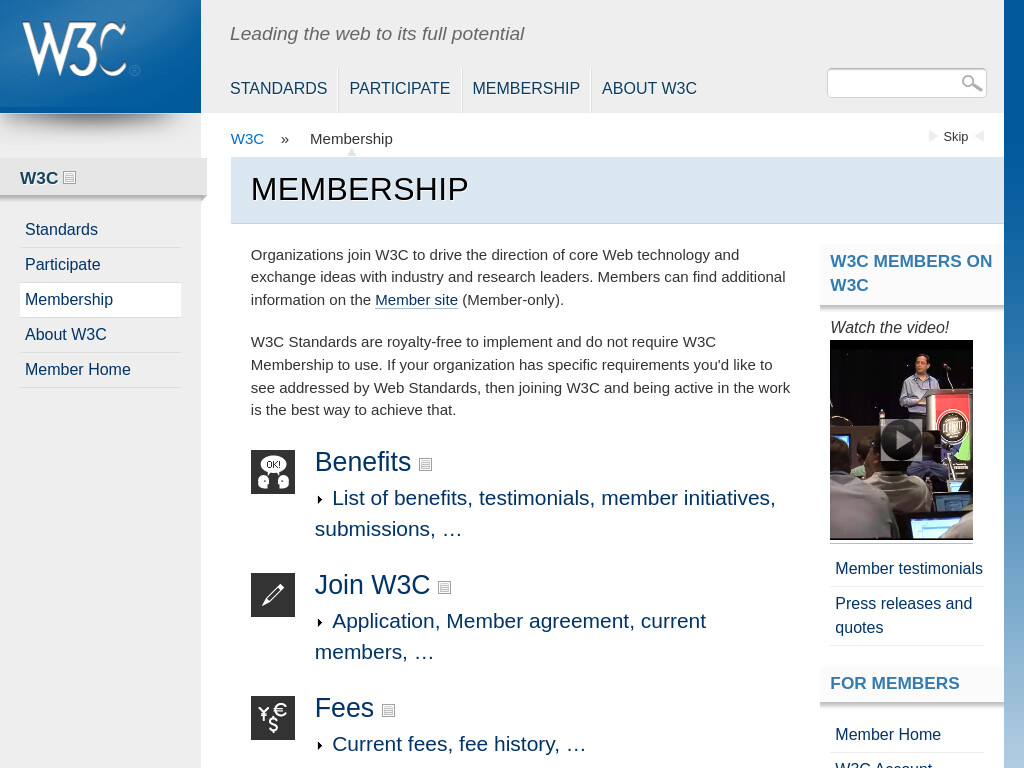Expand Current fees, fee history arrow
Viewport: 1024px width, 768px height.
pos(320,745)
